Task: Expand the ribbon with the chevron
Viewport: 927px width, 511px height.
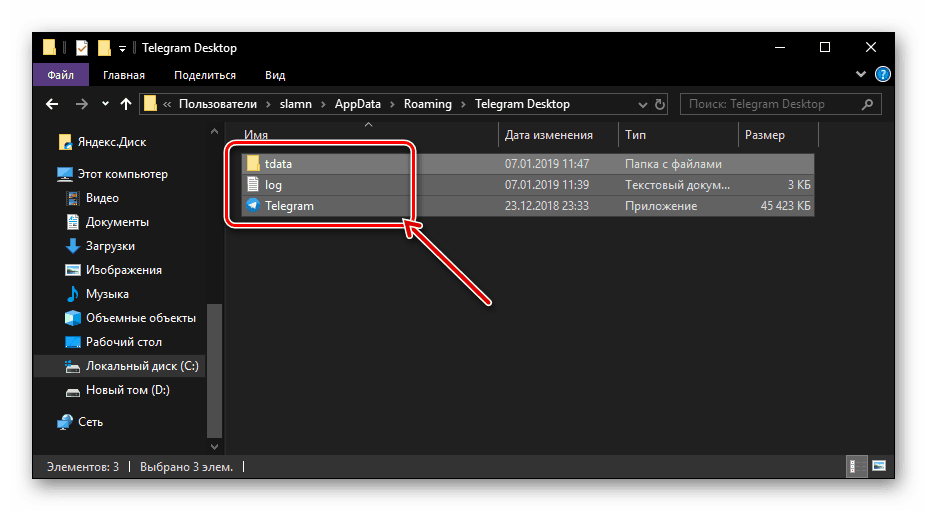Action: tap(861, 75)
